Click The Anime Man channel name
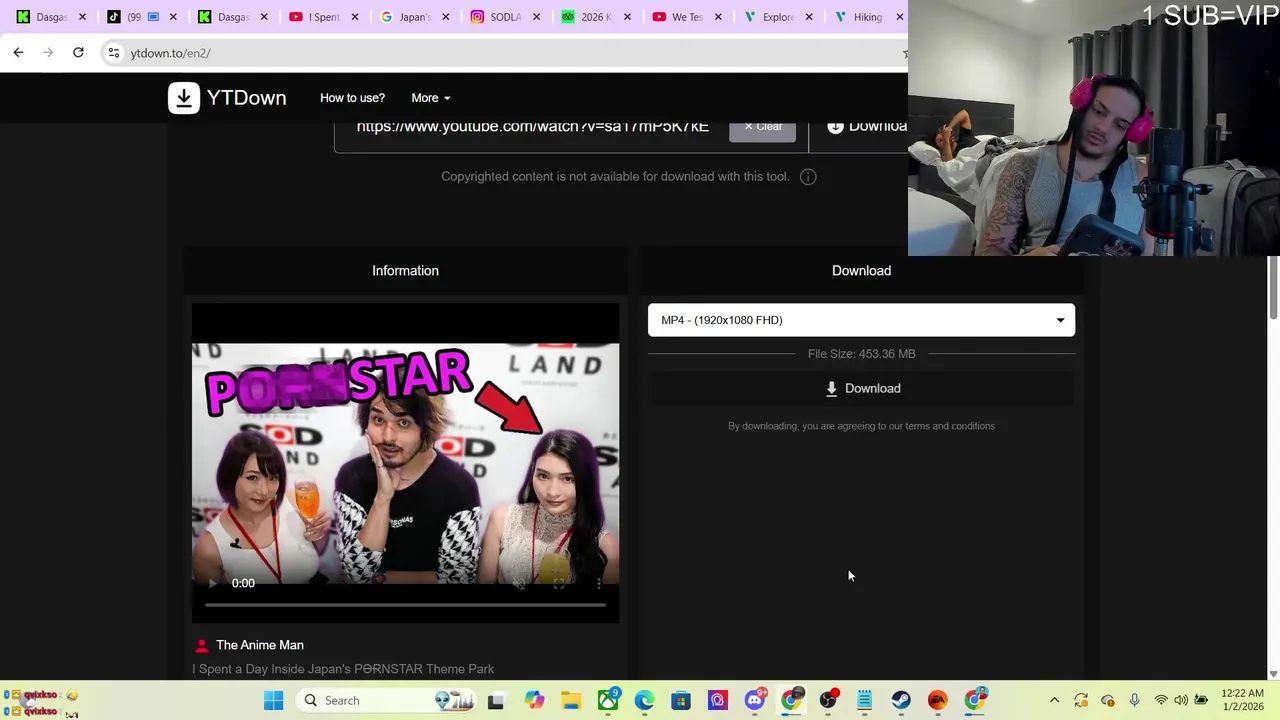This screenshot has width=1280, height=720. pyautogui.click(x=260, y=646)
